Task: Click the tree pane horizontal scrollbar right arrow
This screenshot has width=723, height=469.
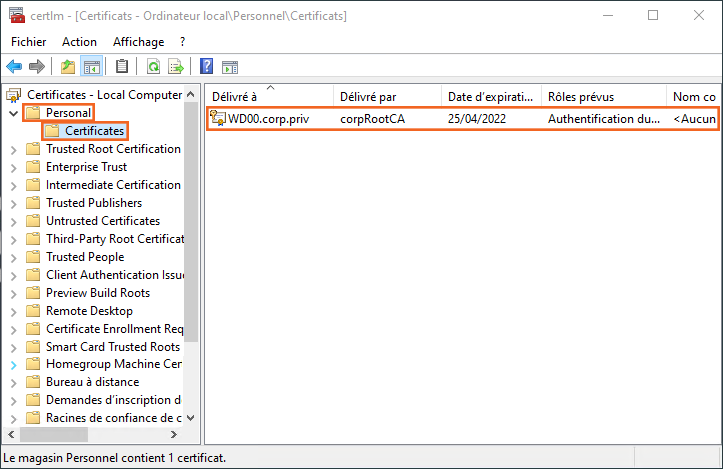Action: click(x=173, y=435)
